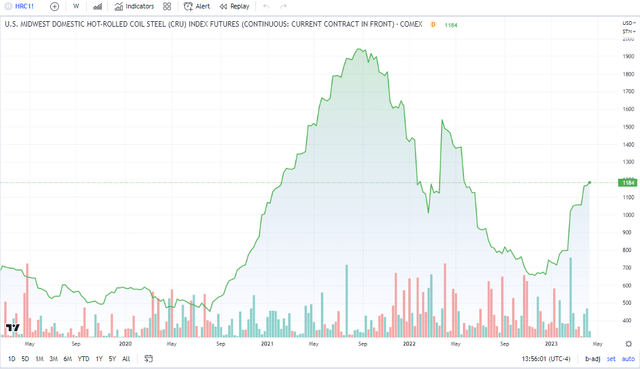Click the 2023 label on the time axis
This screenshot has height=369, width=640.
pos(551,344)
